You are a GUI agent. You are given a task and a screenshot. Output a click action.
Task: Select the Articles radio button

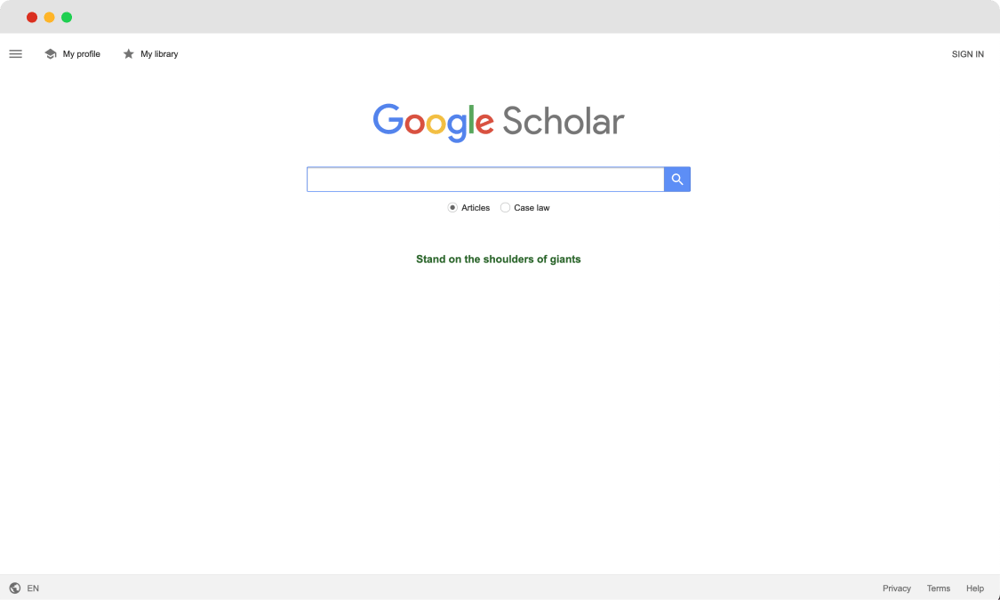click(x=453, y=207)
